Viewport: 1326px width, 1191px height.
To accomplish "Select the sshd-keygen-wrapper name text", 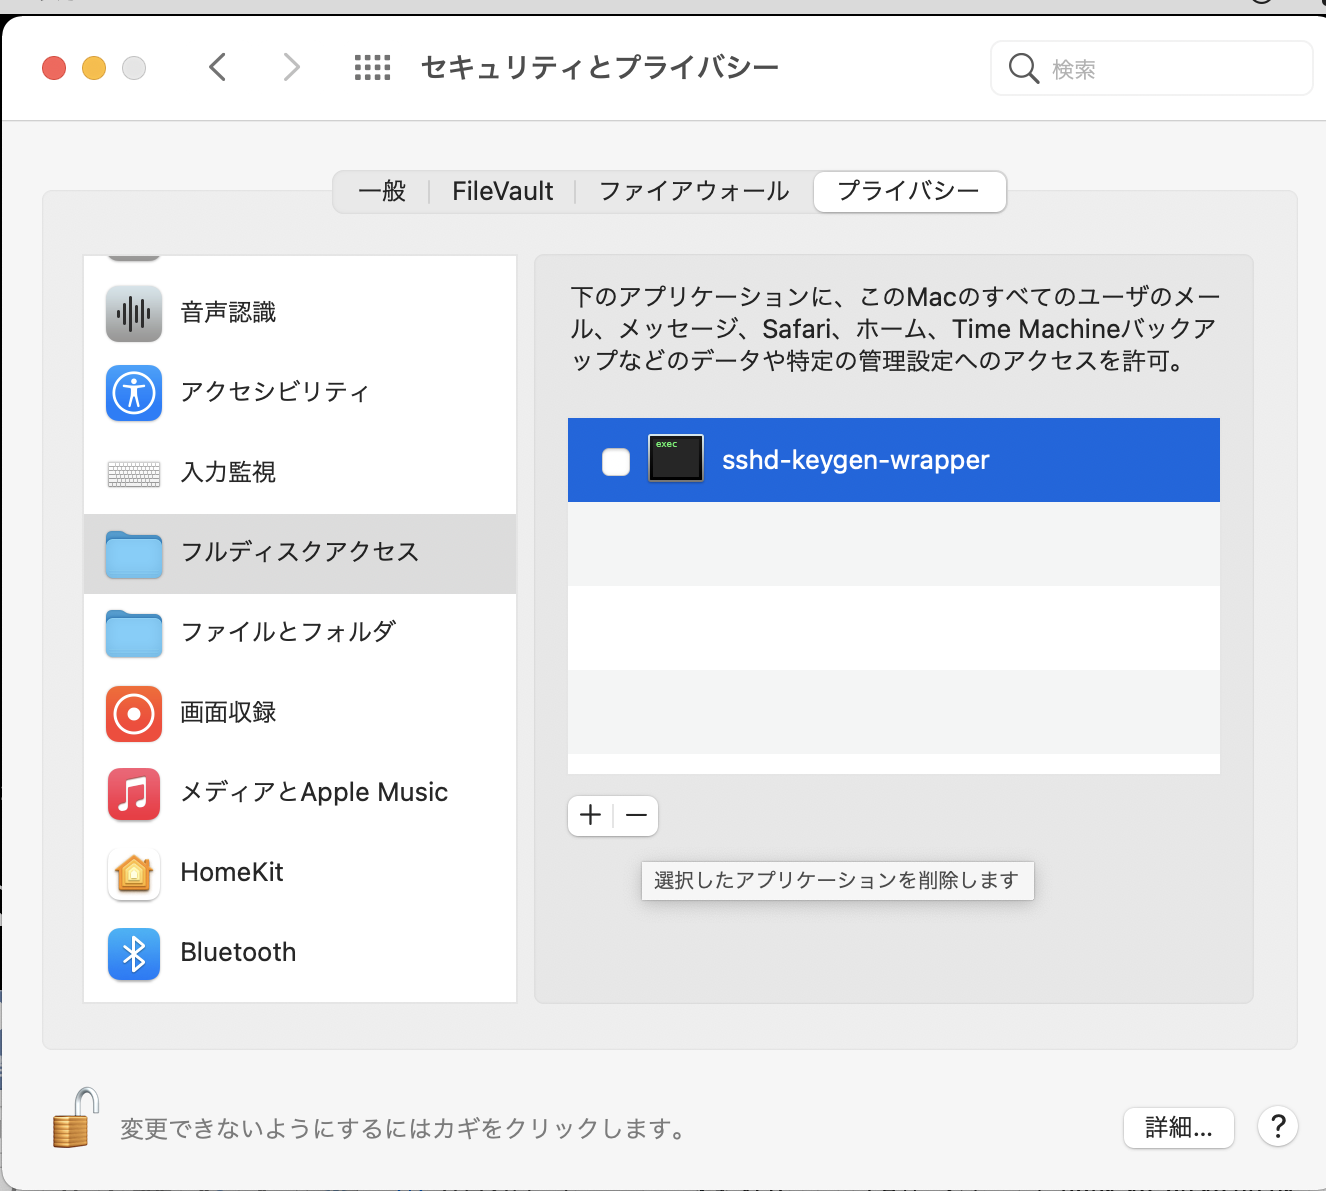I will pos(856,460).
